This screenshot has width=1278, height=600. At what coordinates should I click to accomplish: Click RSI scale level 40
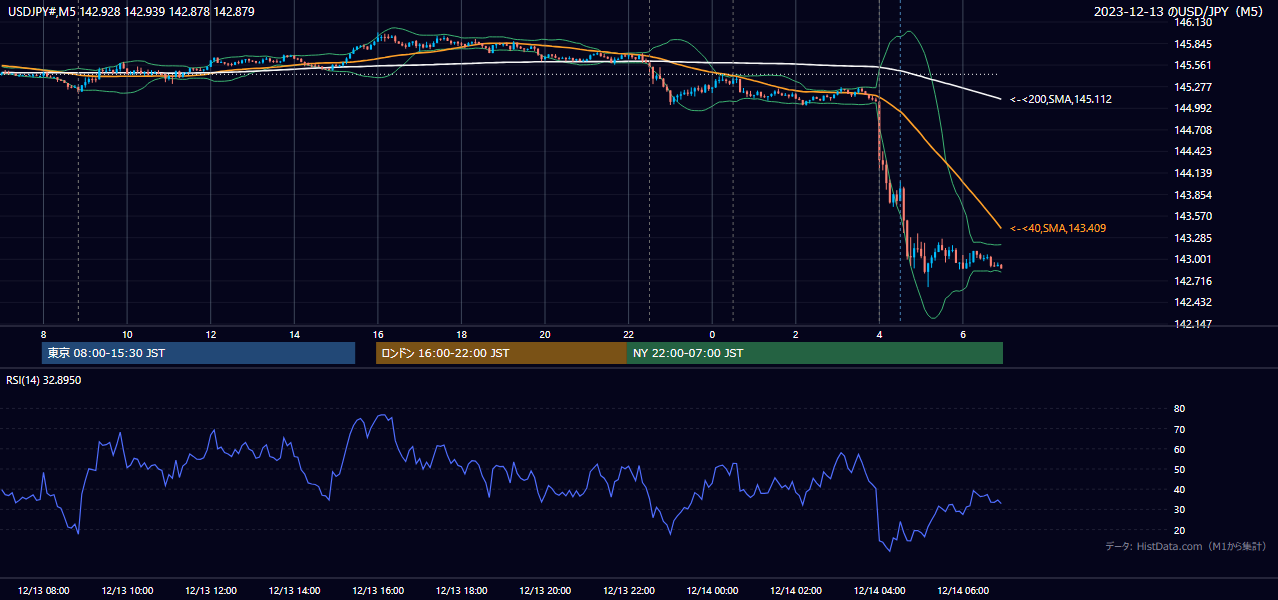click(x=1179, y=489)
